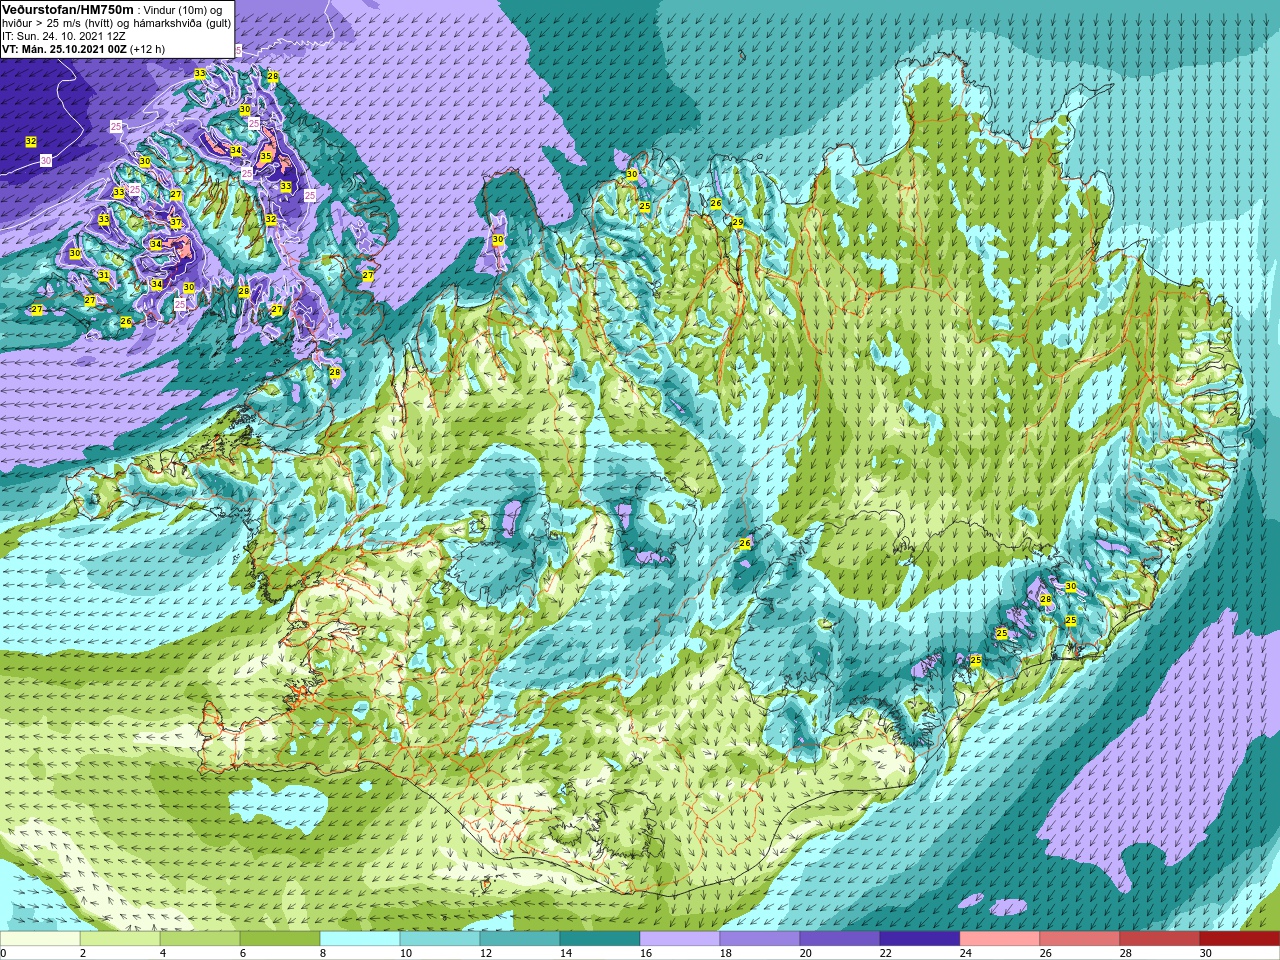Image resolution: width=1280 pixels, height=960 pixels.
Task: Click the title text Veðurstofan/HM750m
Action: (x=68, y=10)
